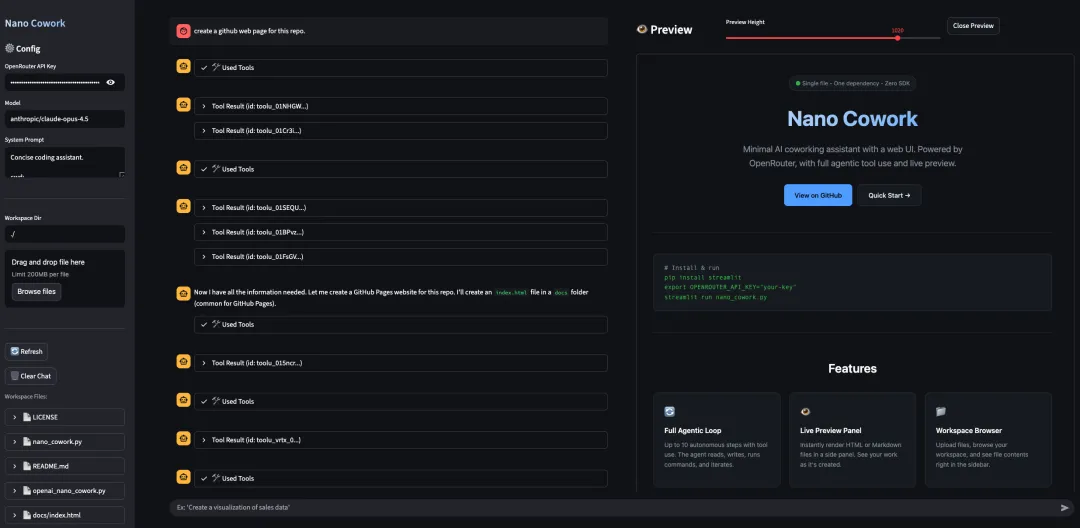Image resolution: width=1080 pixels, height=528 pixels.
Task: Click the 'Nano Cowork' sidebar title
Action: coord(35,23)
